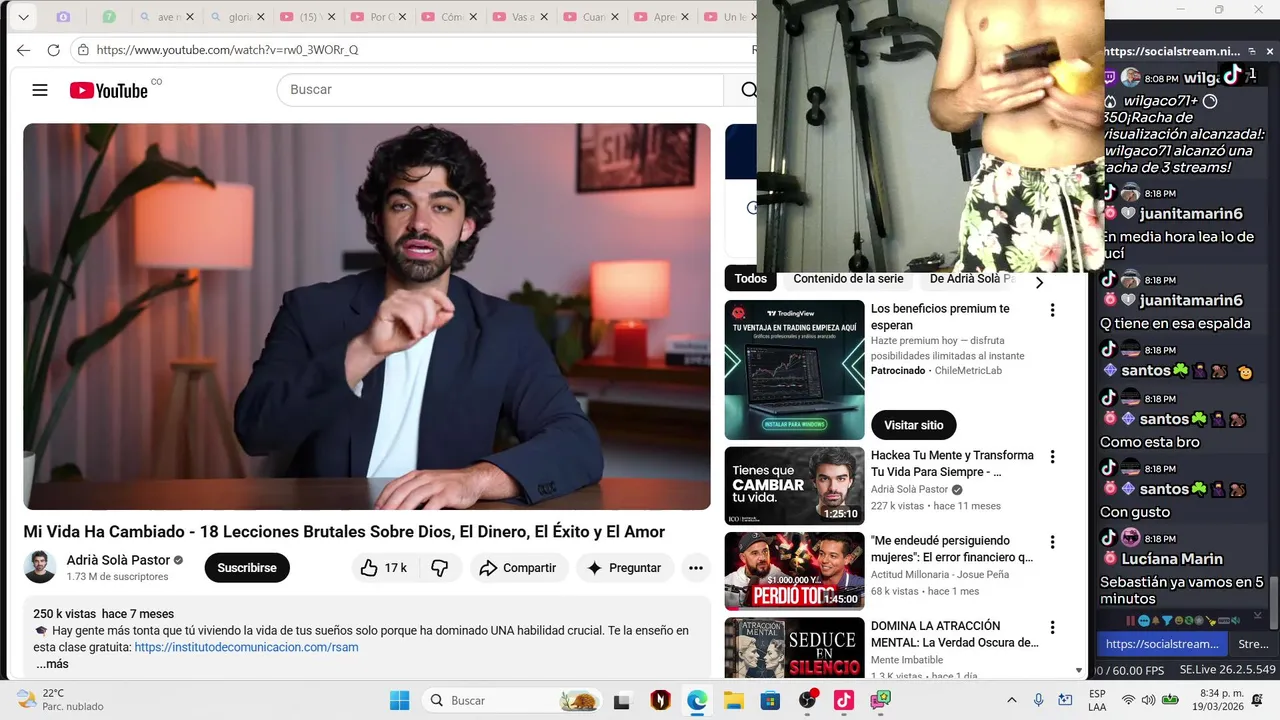
Task: Open the browser tab list dropdown
Action: click(23, 17)
